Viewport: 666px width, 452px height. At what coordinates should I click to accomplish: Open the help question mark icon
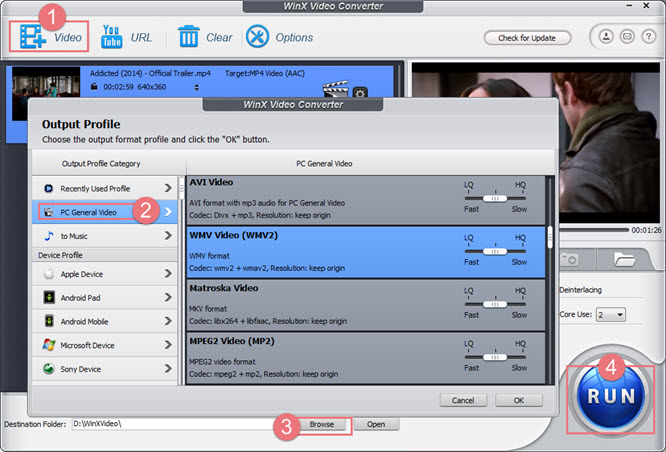tap(648, 37)
